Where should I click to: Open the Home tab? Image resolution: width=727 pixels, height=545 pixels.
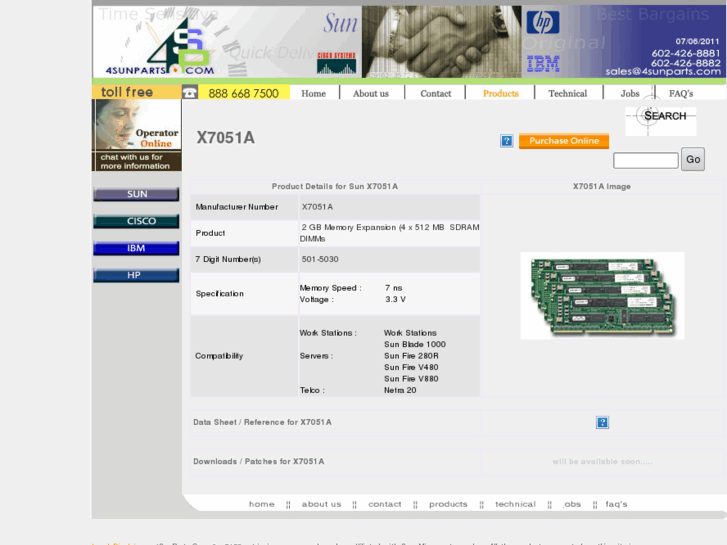(313, 93)
